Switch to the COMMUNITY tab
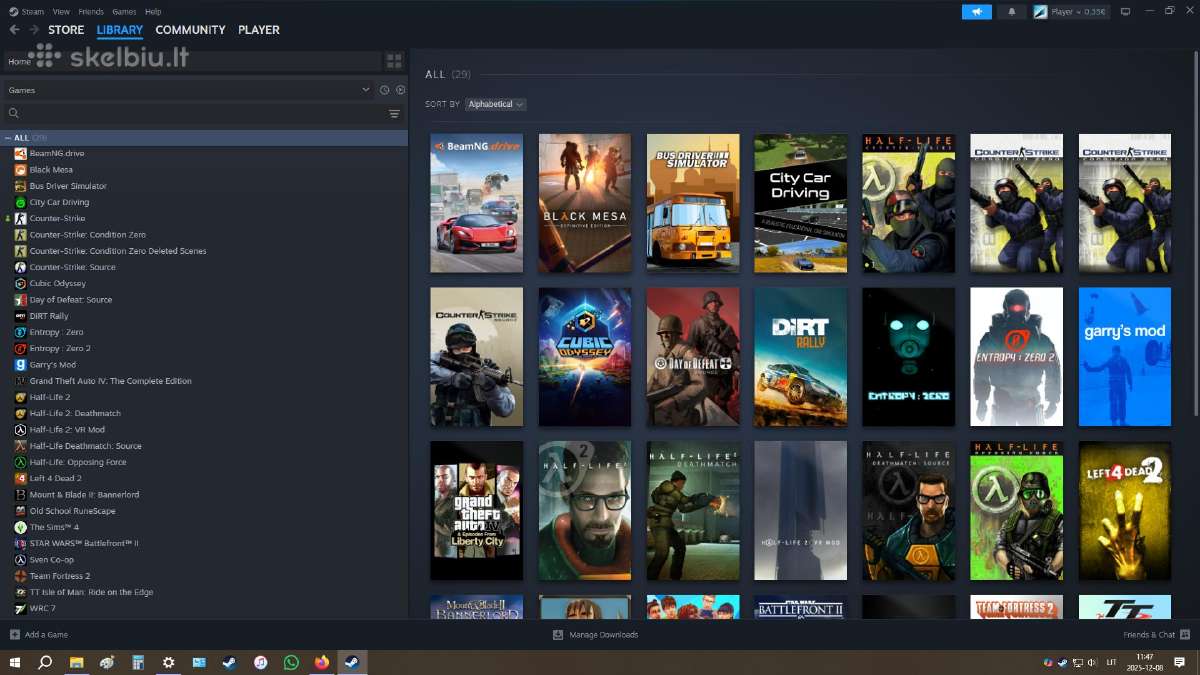This screenshot has height=675, width=1200. 190,30
